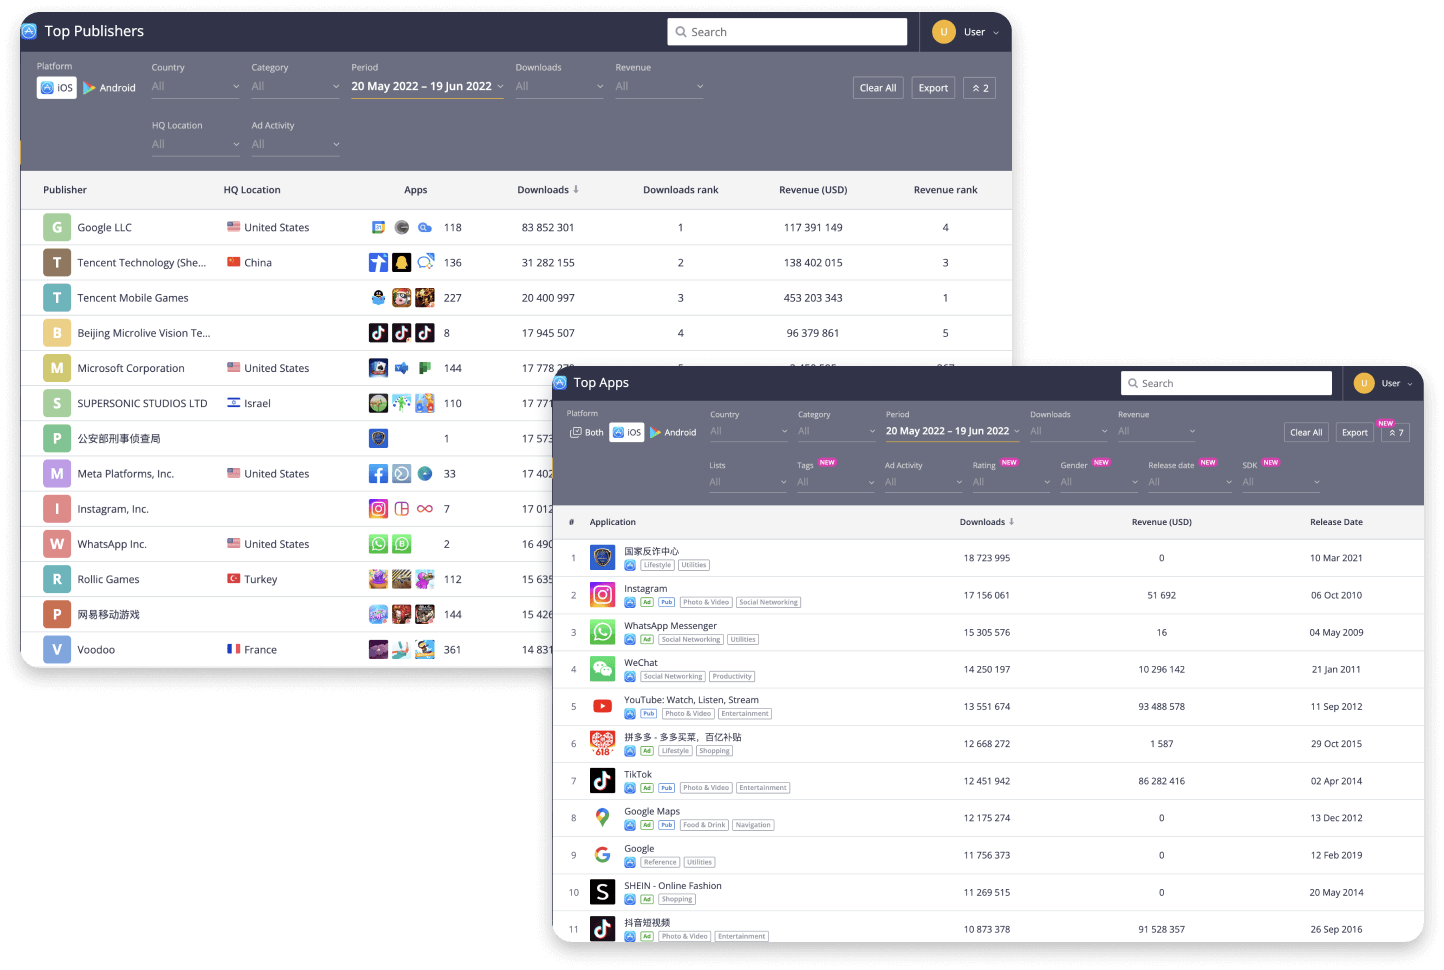This screenshot has width=1444, height=970.
Task: Collapse filters button in Top Apps
Action: pyautogui.click(x=1396, y=433)
